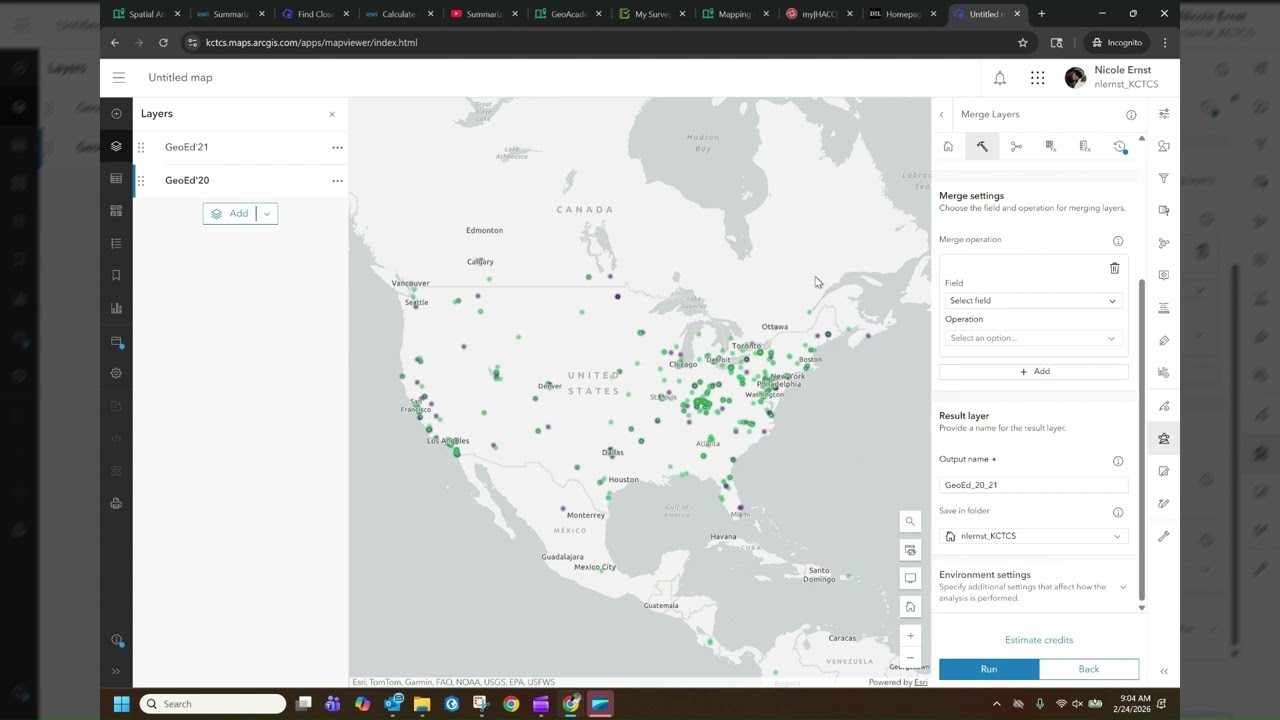Open the hamburger menu beside Untitled map

(x=119, y=78)
